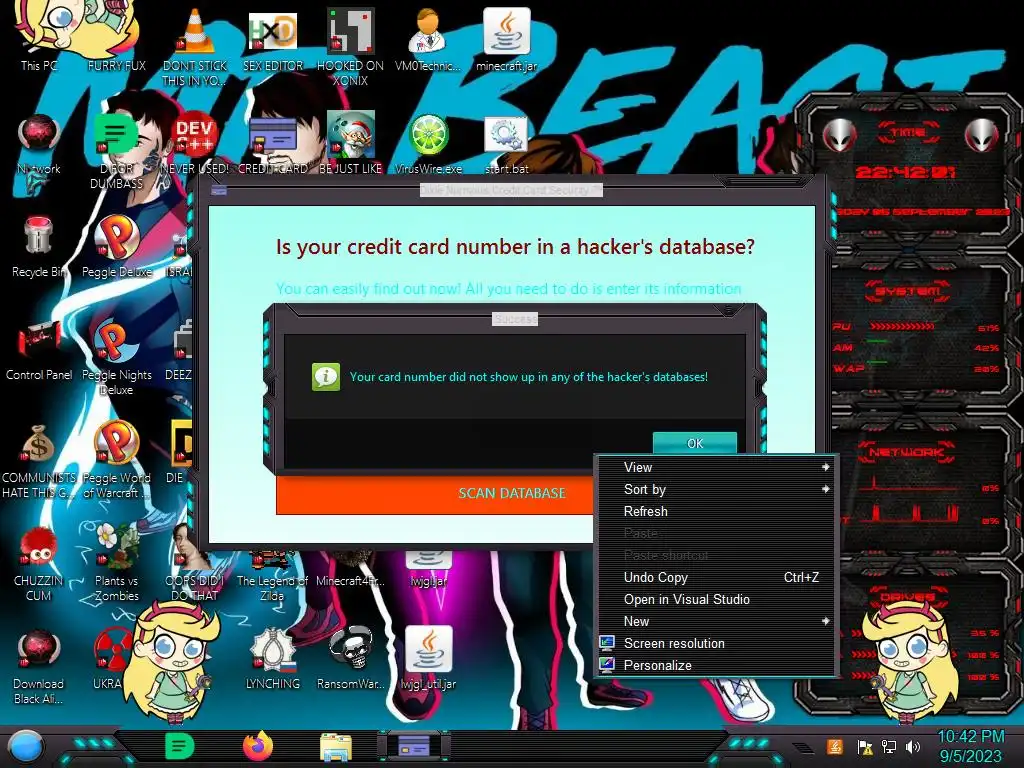Choose Open in Visual Studio
Viewport: 1024px width, 768px height.
(716, 600)
